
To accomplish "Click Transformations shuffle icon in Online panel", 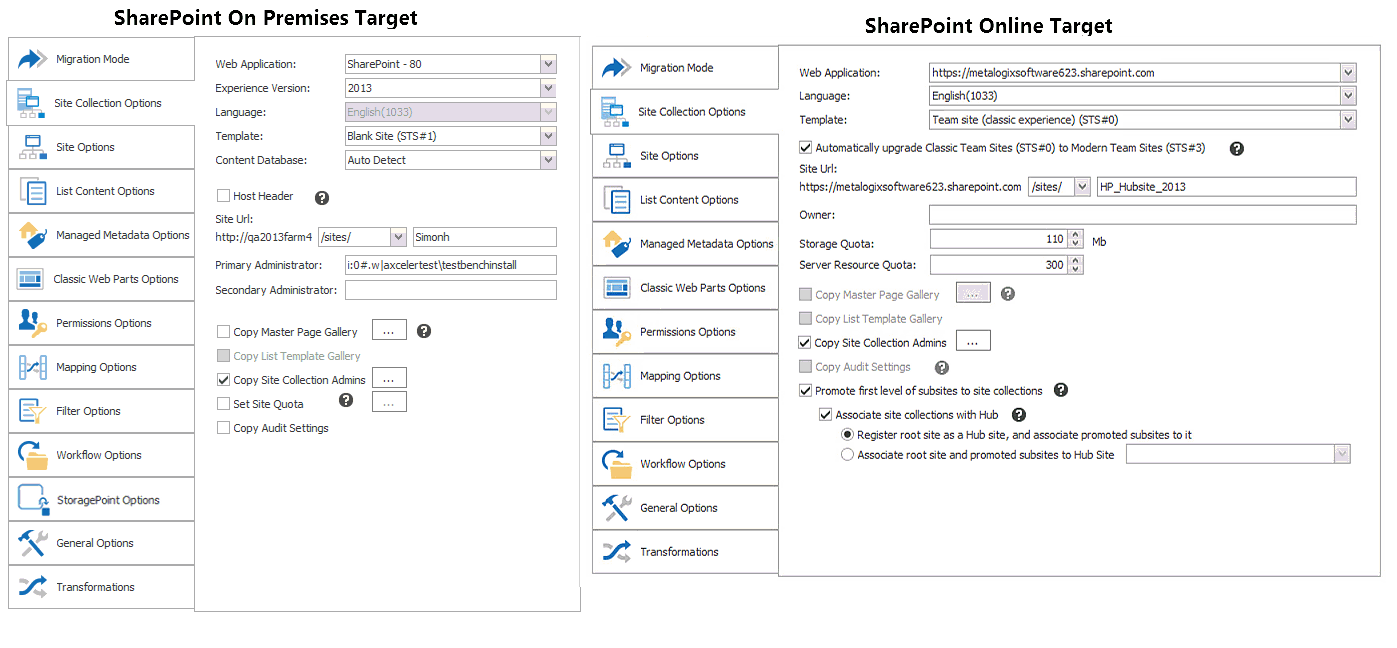I will [617, 552].
